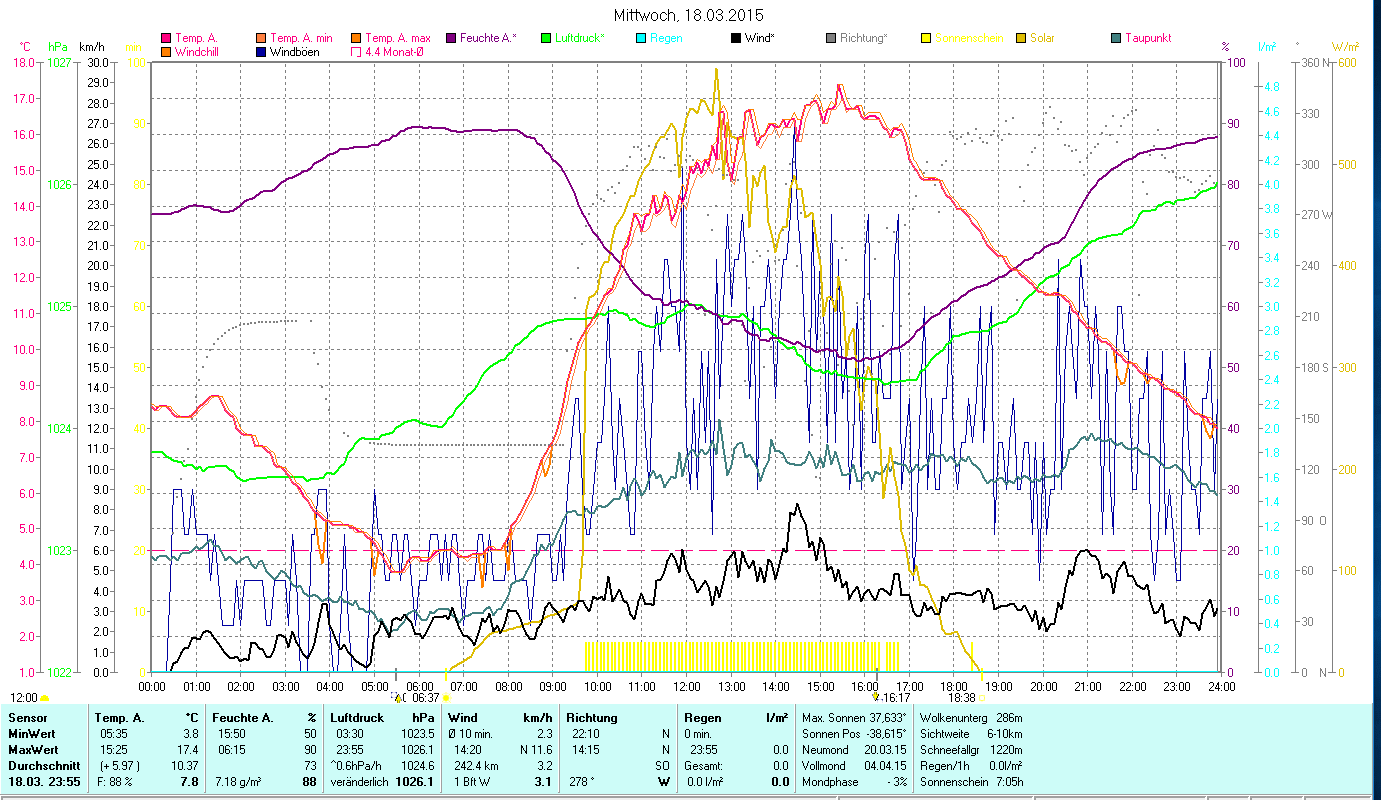Click the 'Mondphase -3%' entry

pyautogui.click(x=854, y=782)
